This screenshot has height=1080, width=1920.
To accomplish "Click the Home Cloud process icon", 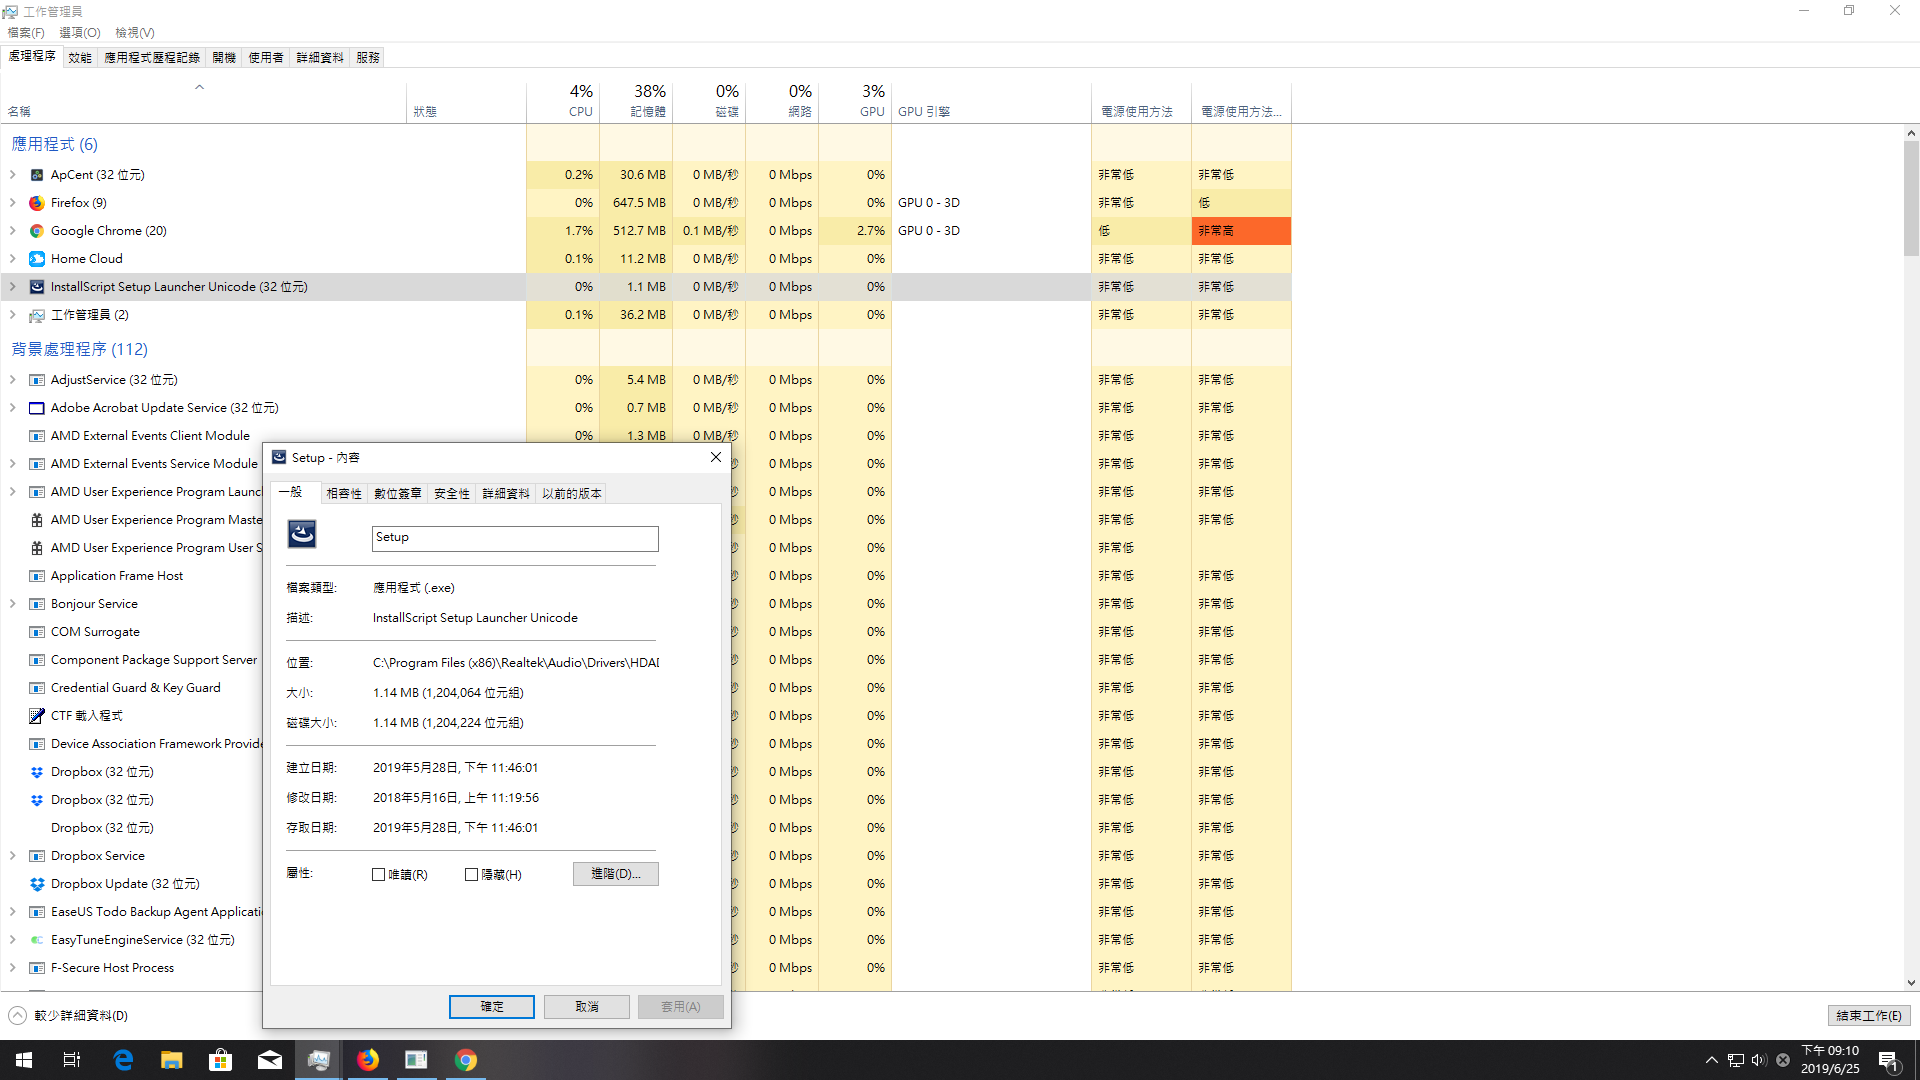I will coord(37,259).
